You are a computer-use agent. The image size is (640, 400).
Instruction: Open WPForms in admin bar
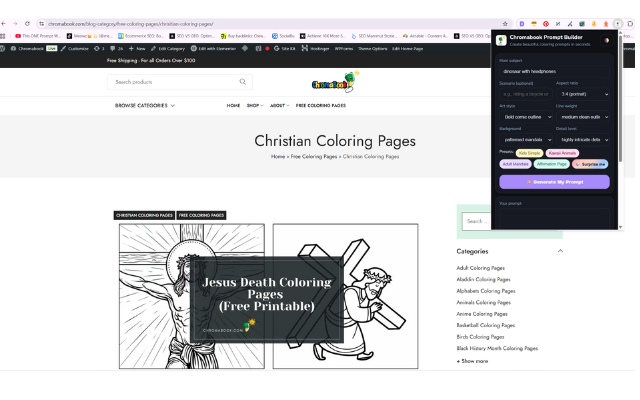(344, 48)
